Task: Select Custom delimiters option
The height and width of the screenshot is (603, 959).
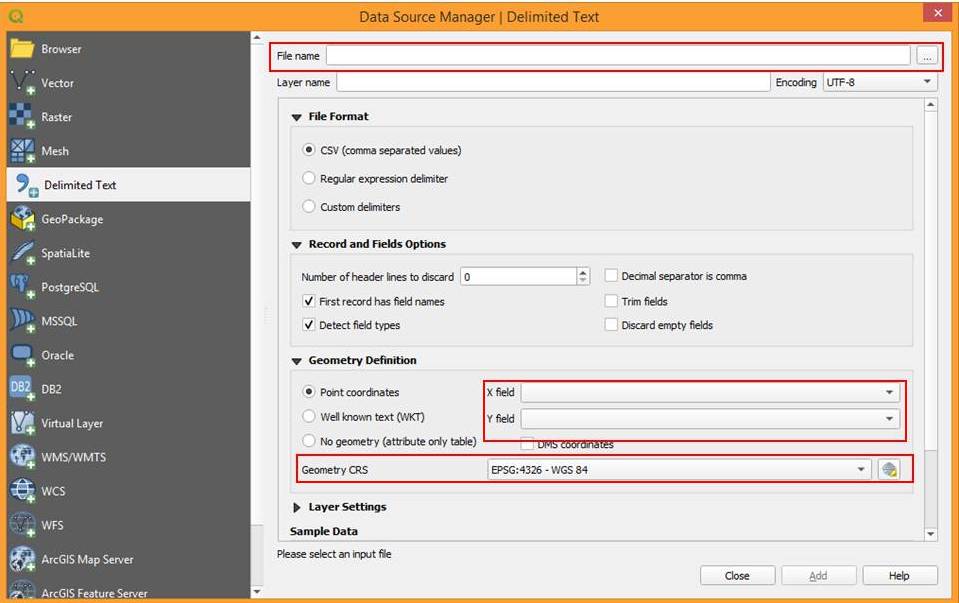Action: 309,206
